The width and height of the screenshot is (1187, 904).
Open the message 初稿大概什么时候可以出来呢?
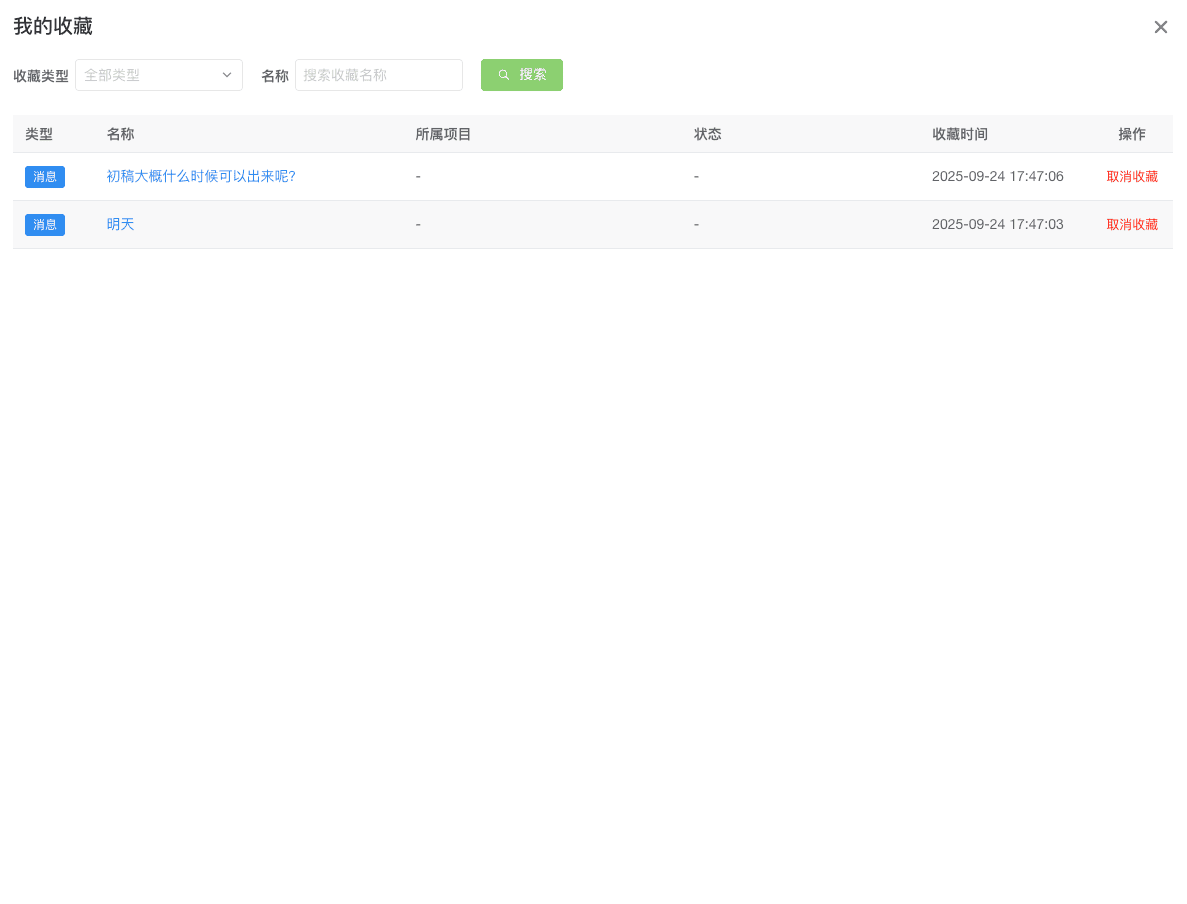pyautogui.click(x=201, y=176)
